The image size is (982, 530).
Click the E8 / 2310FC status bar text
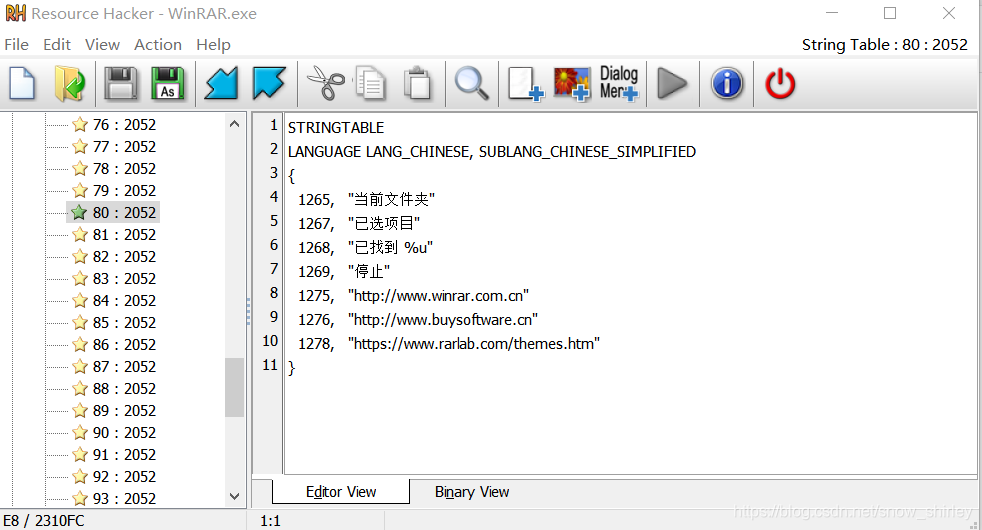point(44,521)
